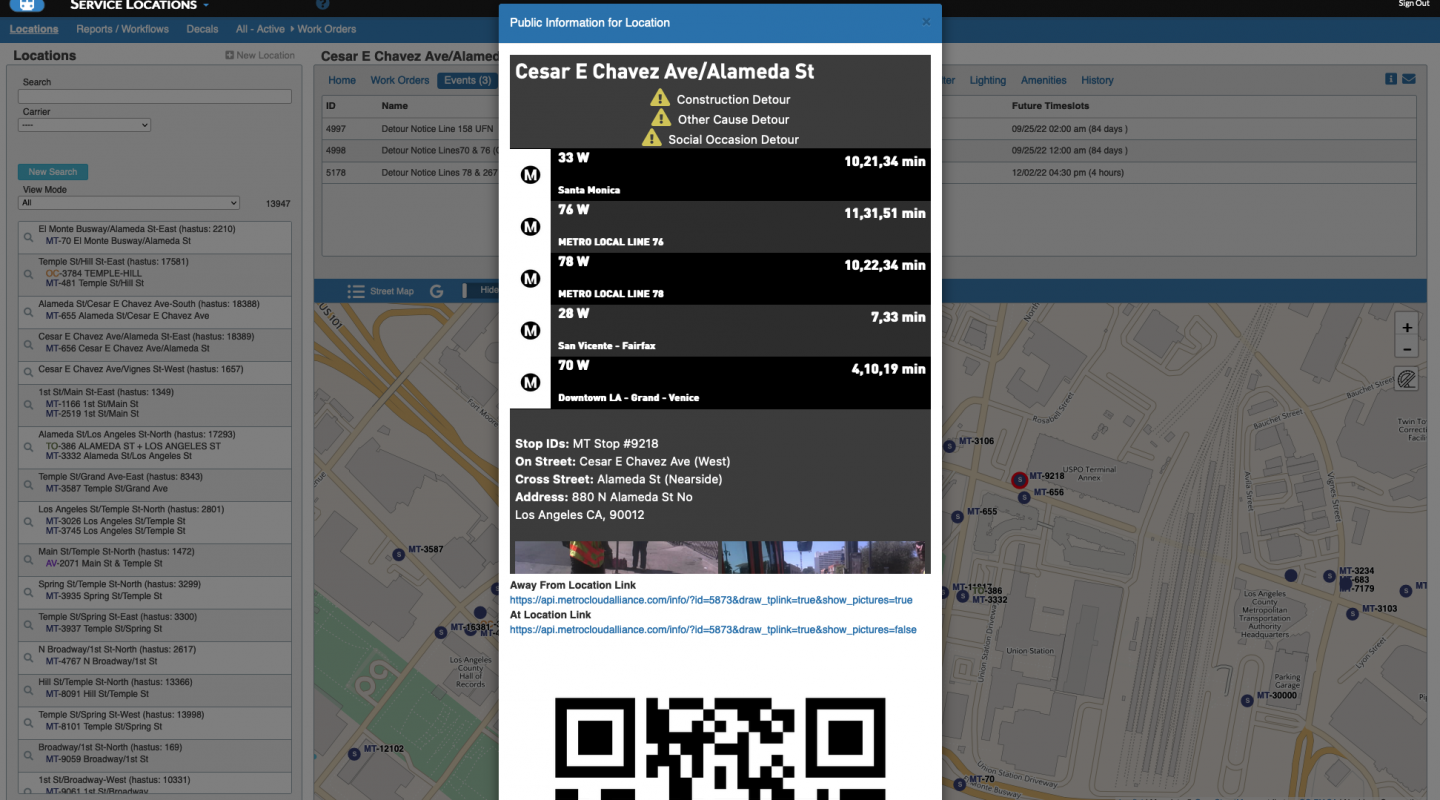This screenshot has width=1440, height=800.
Task: Switch to the Events (3) tab
Action: 467,80
